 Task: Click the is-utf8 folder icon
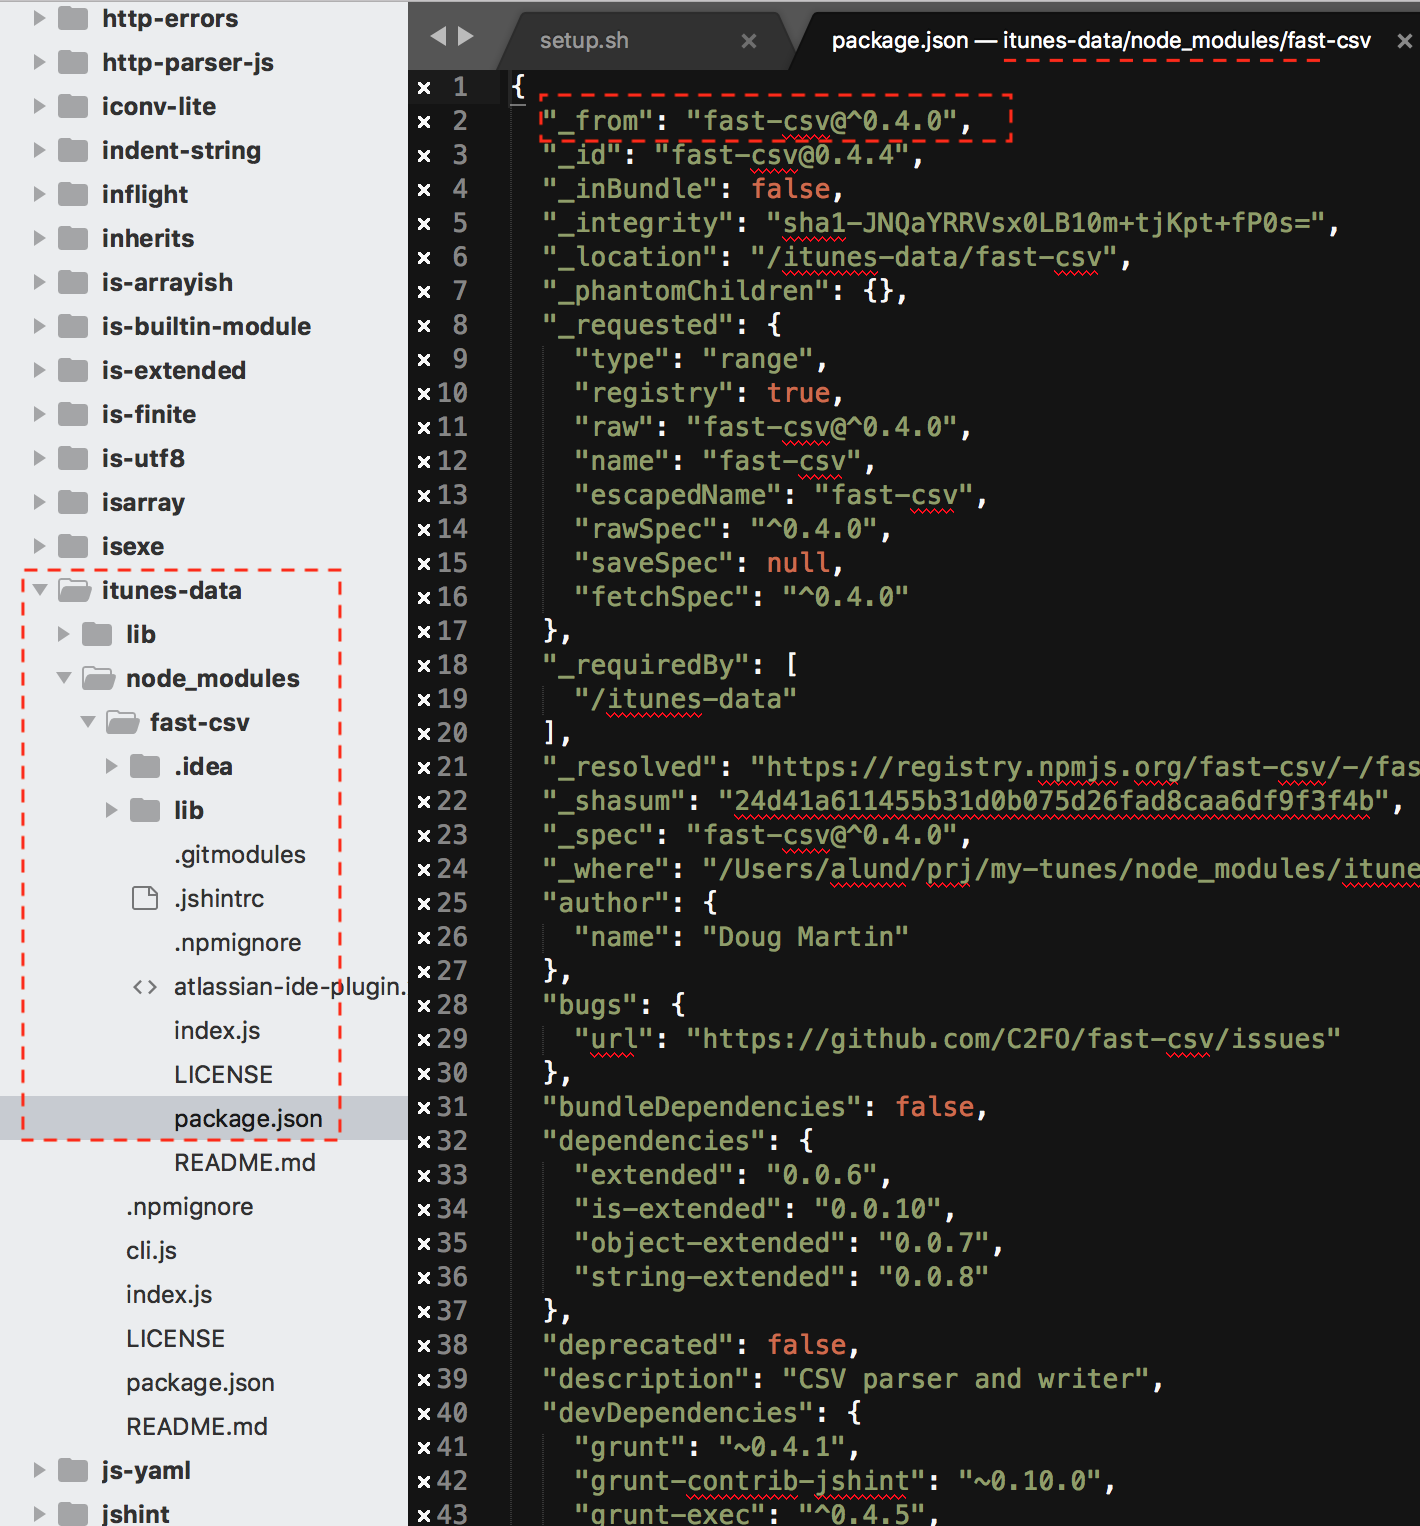72,458
